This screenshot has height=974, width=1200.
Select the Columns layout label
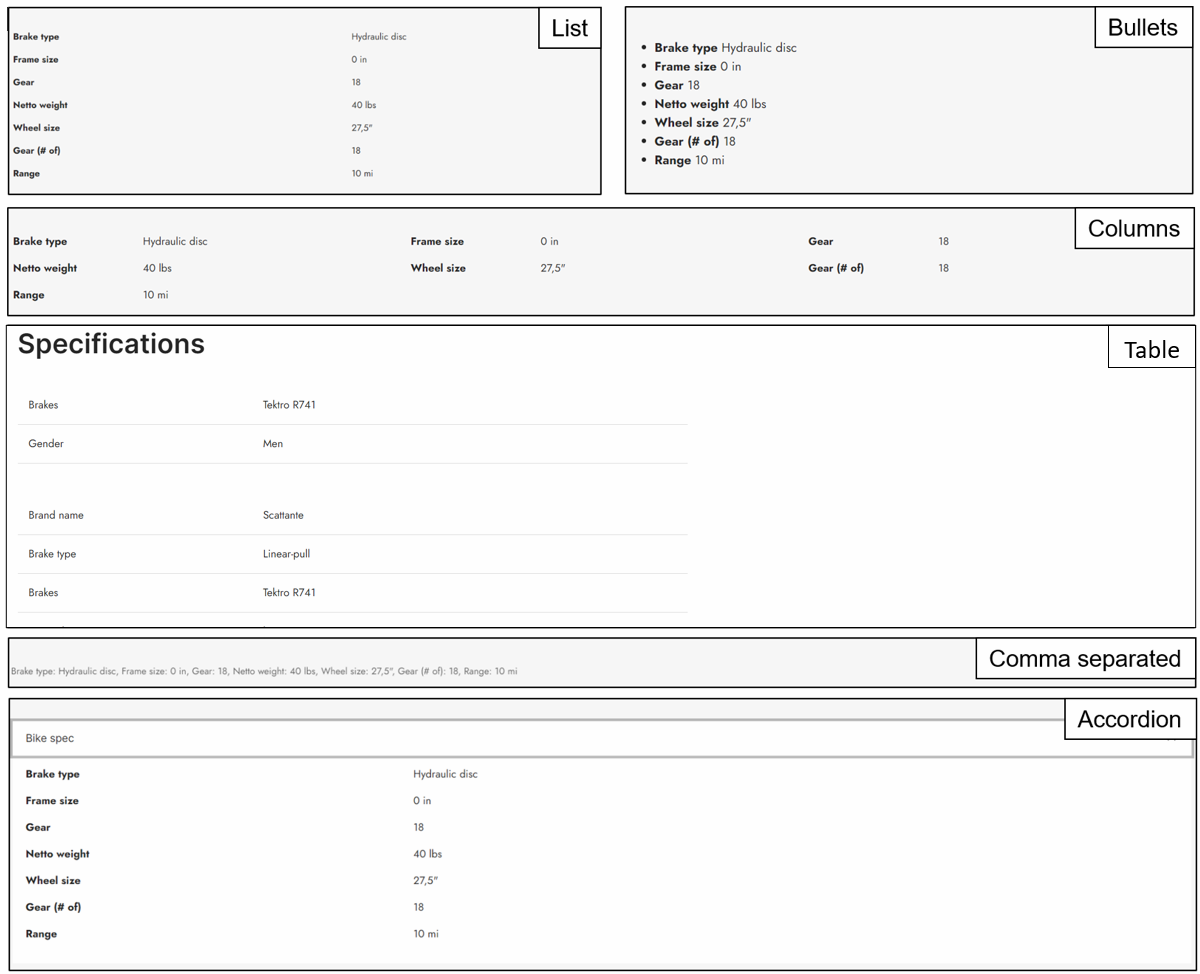coord(1133,229)
